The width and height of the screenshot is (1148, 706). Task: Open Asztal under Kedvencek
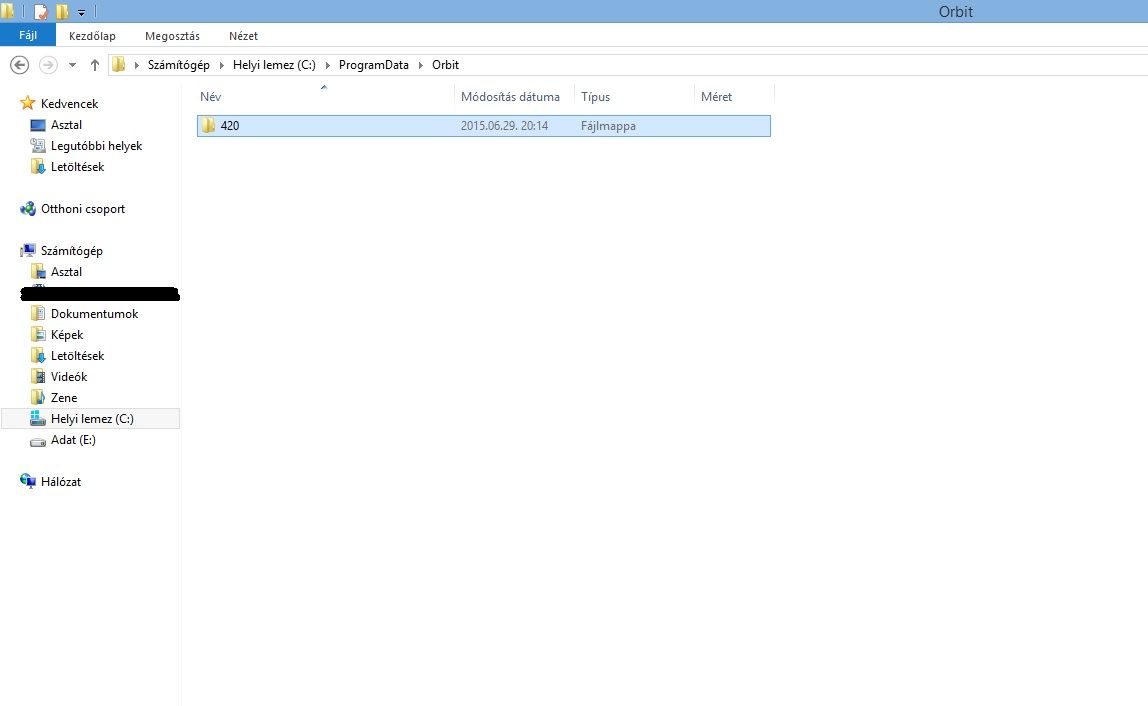coord(66,125)
